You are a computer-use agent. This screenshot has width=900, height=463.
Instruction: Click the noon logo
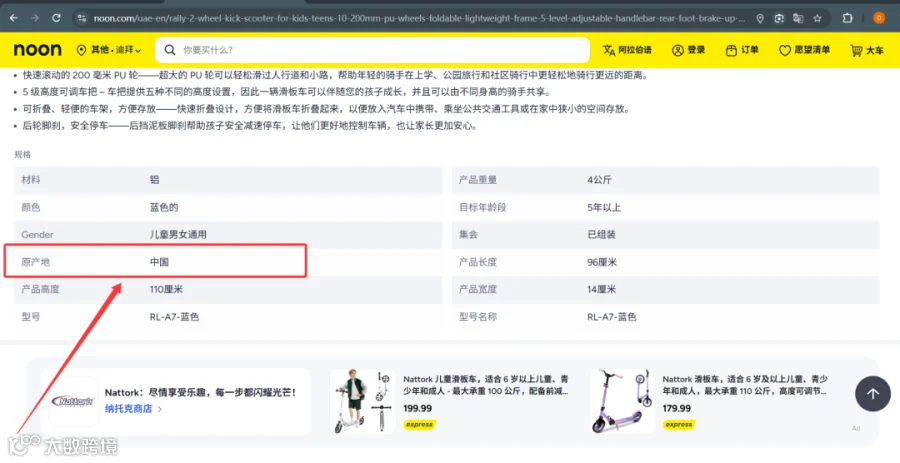pyautogui.click(x=37, y=50)
